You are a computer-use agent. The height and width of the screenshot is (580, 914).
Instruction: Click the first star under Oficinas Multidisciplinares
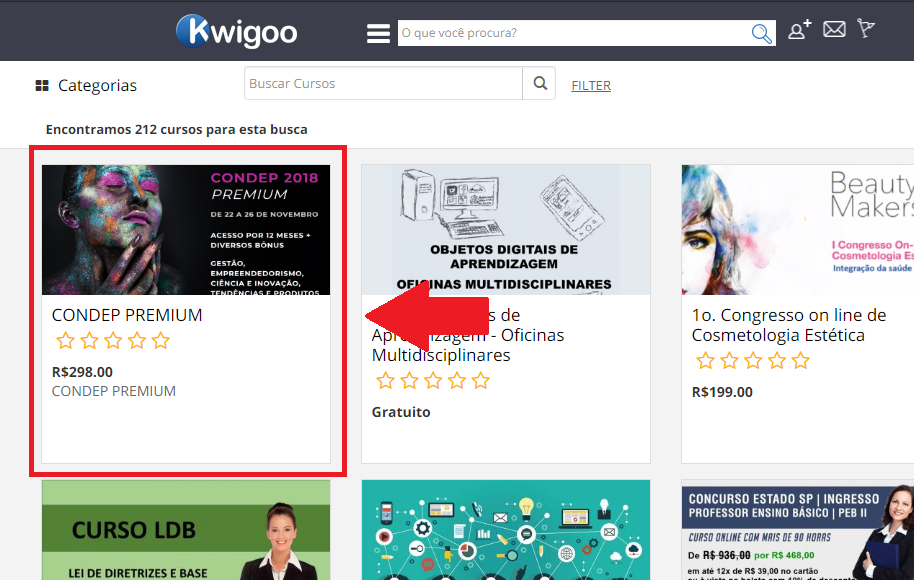(x=385, y=381)
